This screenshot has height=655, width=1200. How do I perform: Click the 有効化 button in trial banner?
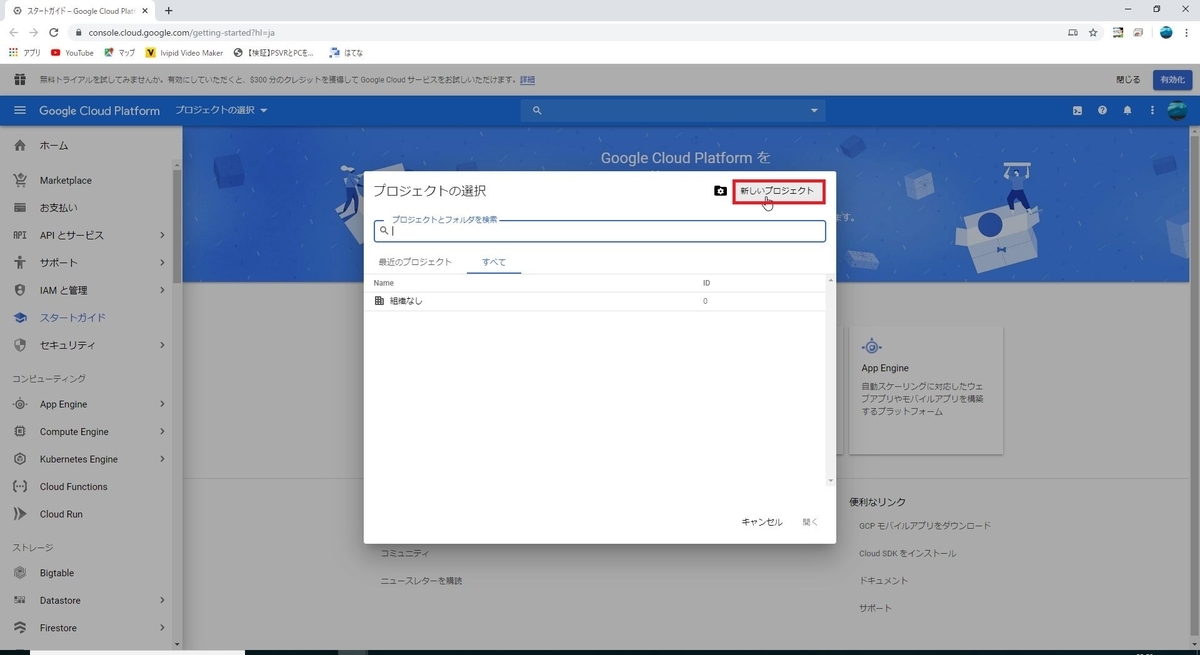pyautogui.click(x=1173, y=79)
